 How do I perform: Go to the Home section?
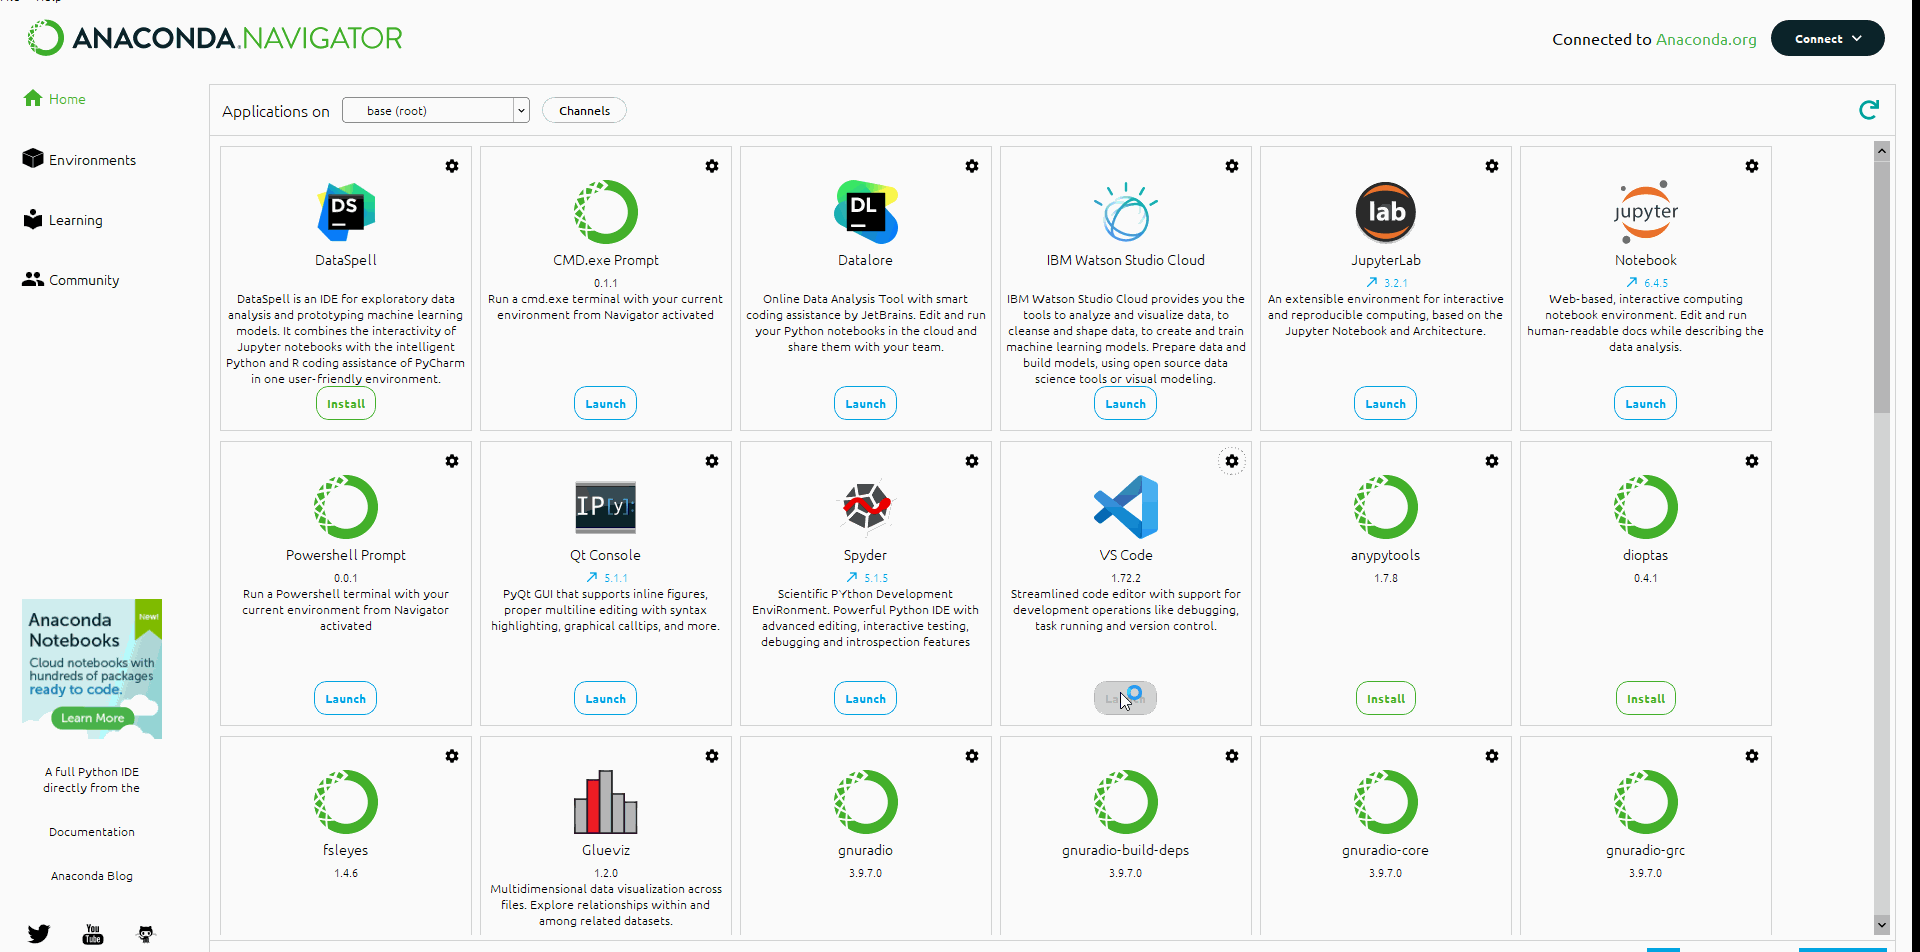55,99
